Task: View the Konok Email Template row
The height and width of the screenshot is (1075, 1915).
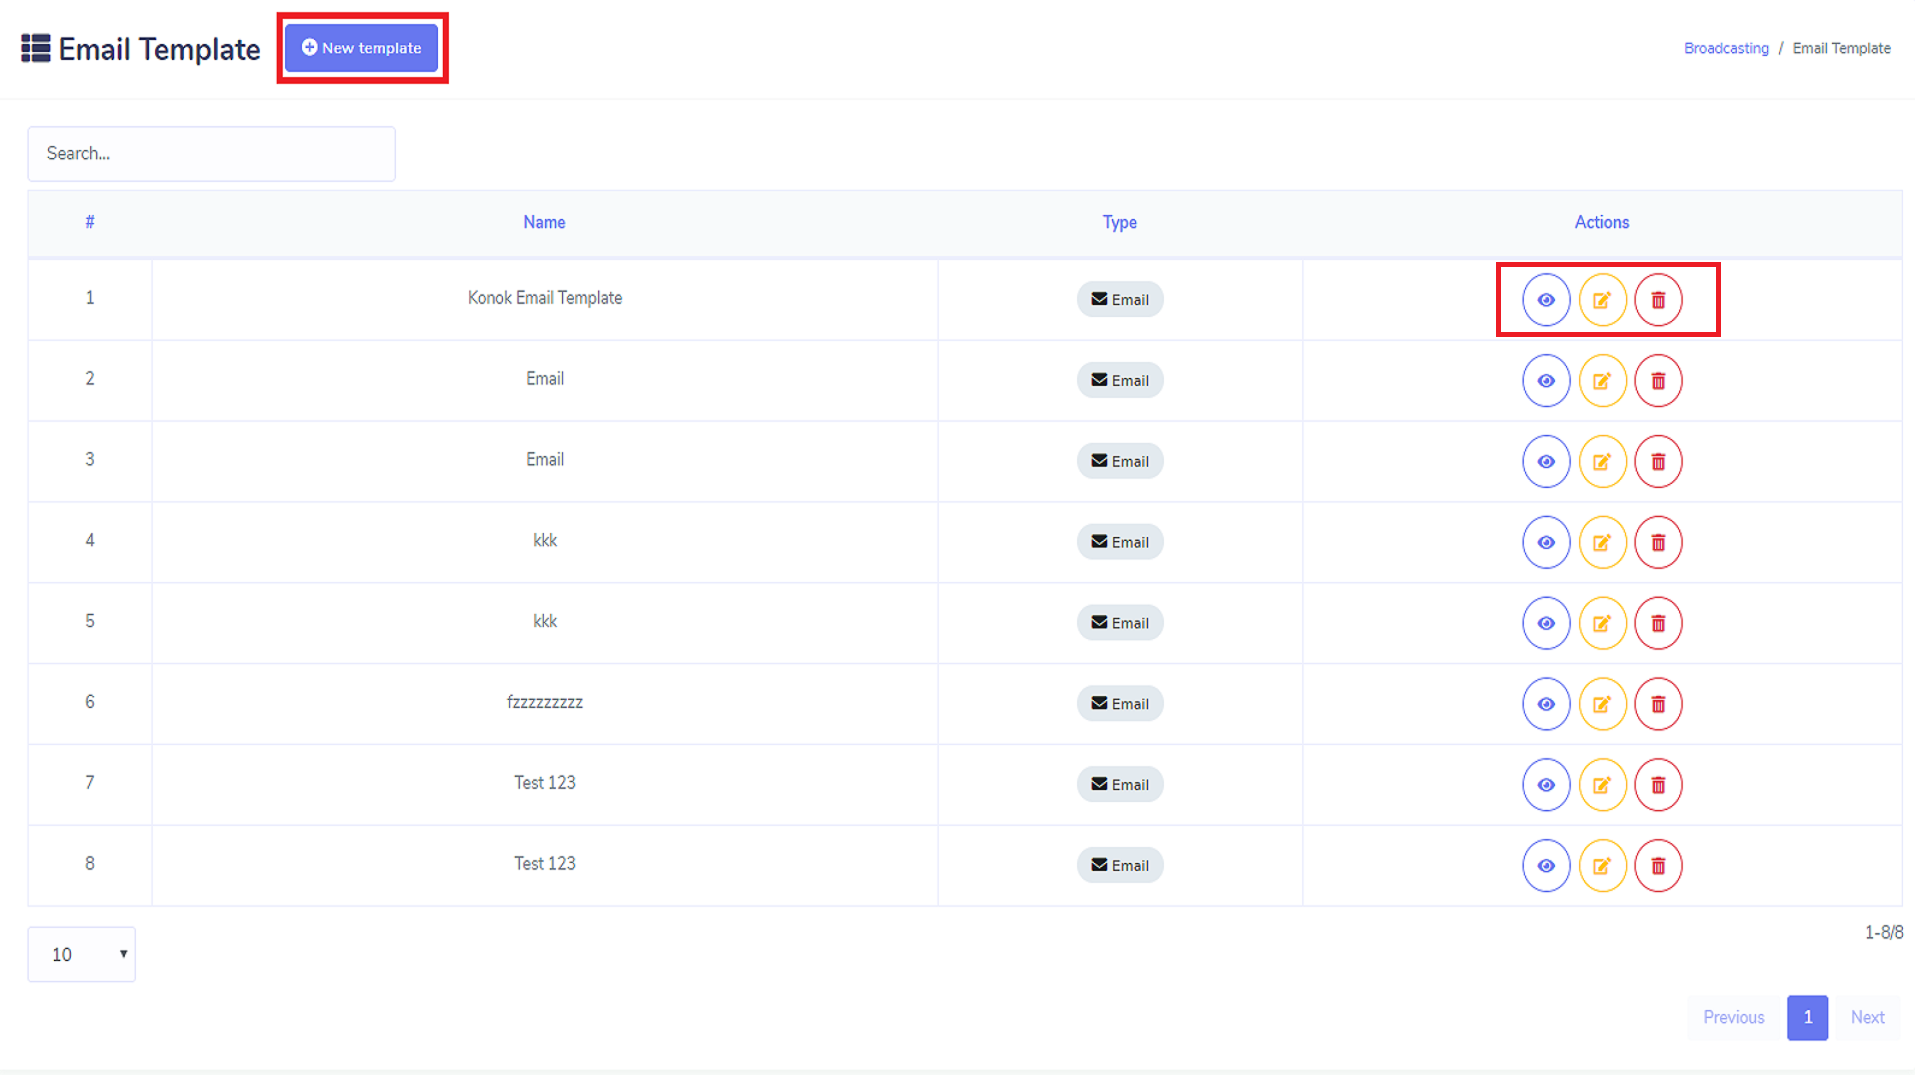Action: click(x=1546, y=300)
